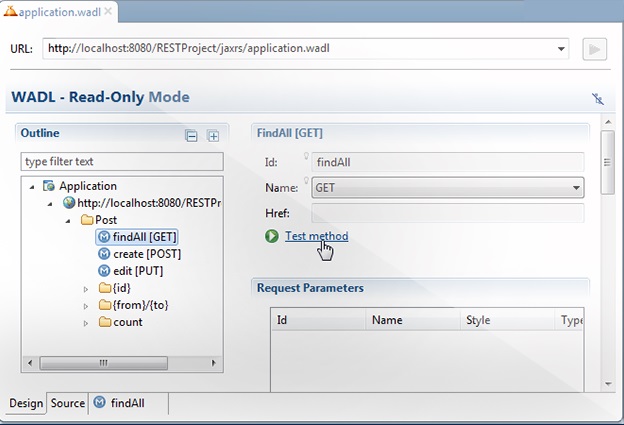Screen dimensions: 624x425
Task: Open the URL dropdown list
Action: click(x=561, y=49)
